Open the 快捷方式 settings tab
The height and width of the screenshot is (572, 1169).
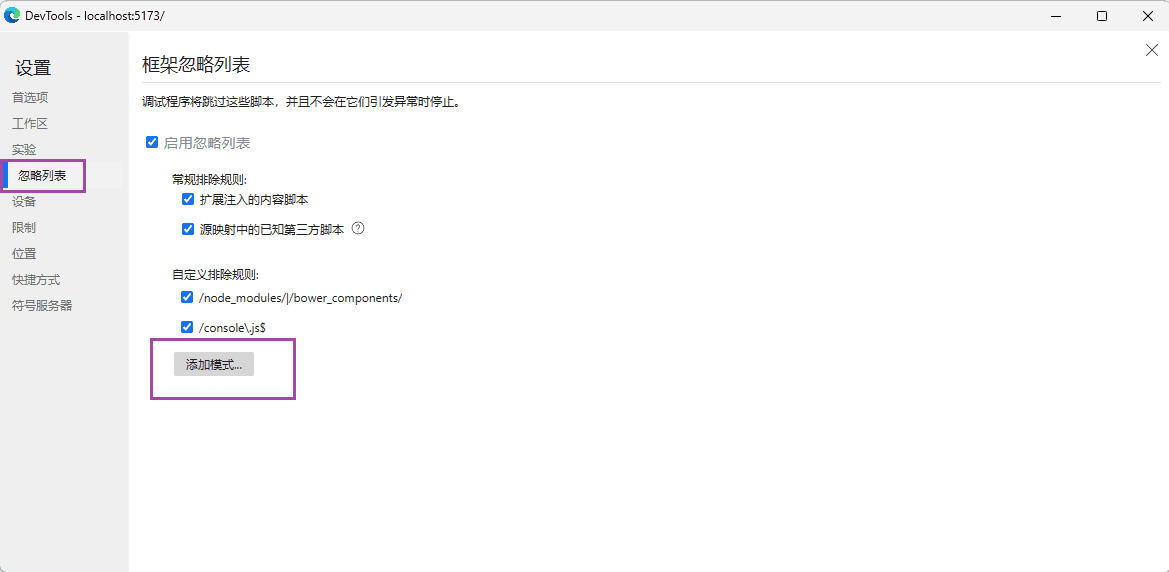[36, 280]
